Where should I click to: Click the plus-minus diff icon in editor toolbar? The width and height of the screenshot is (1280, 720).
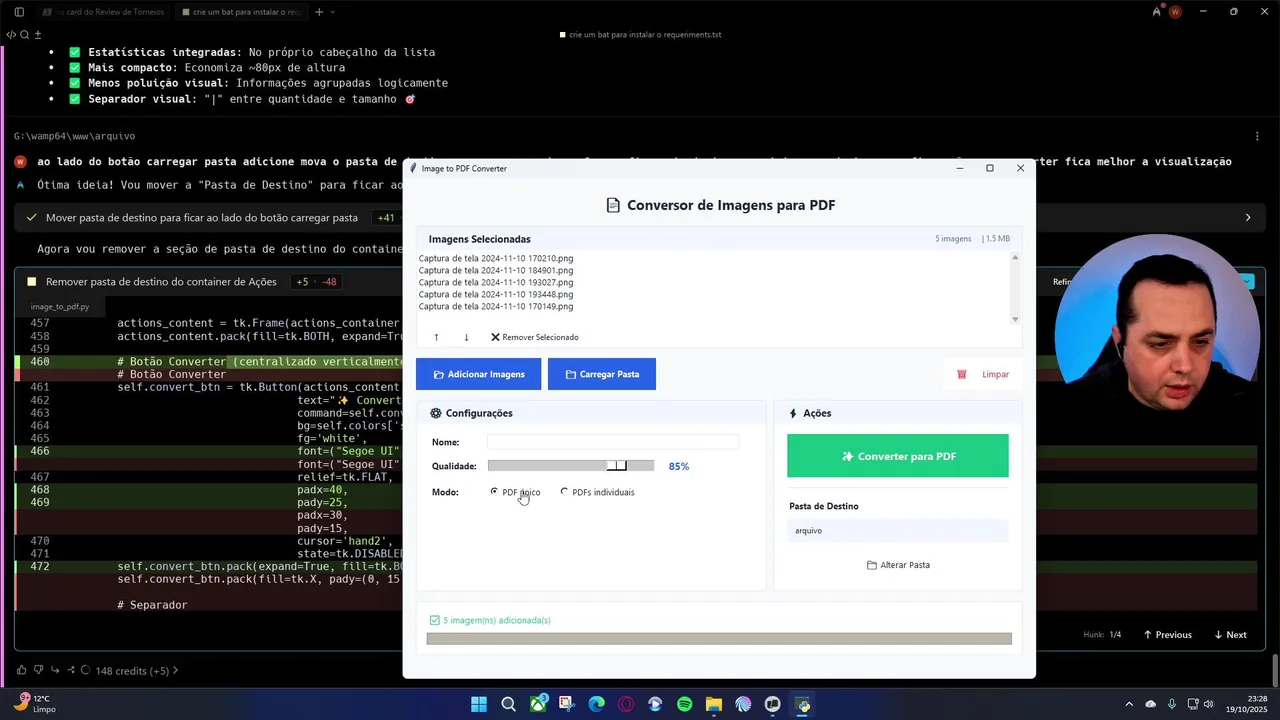pyautogui.click(x=38, y=34)
